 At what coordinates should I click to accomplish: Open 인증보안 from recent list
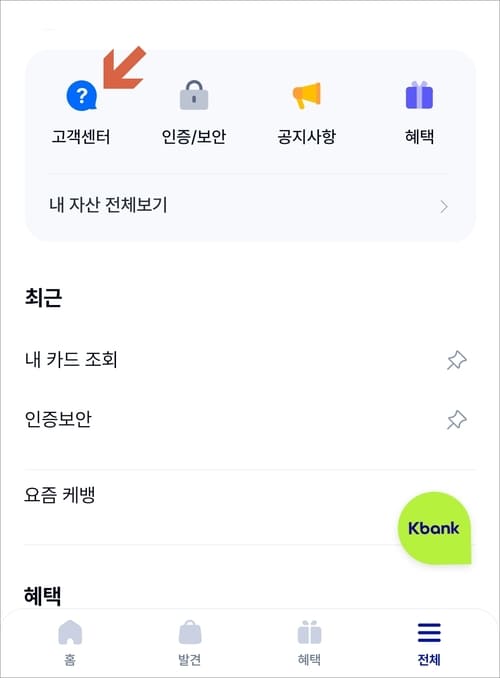(58, 419)
